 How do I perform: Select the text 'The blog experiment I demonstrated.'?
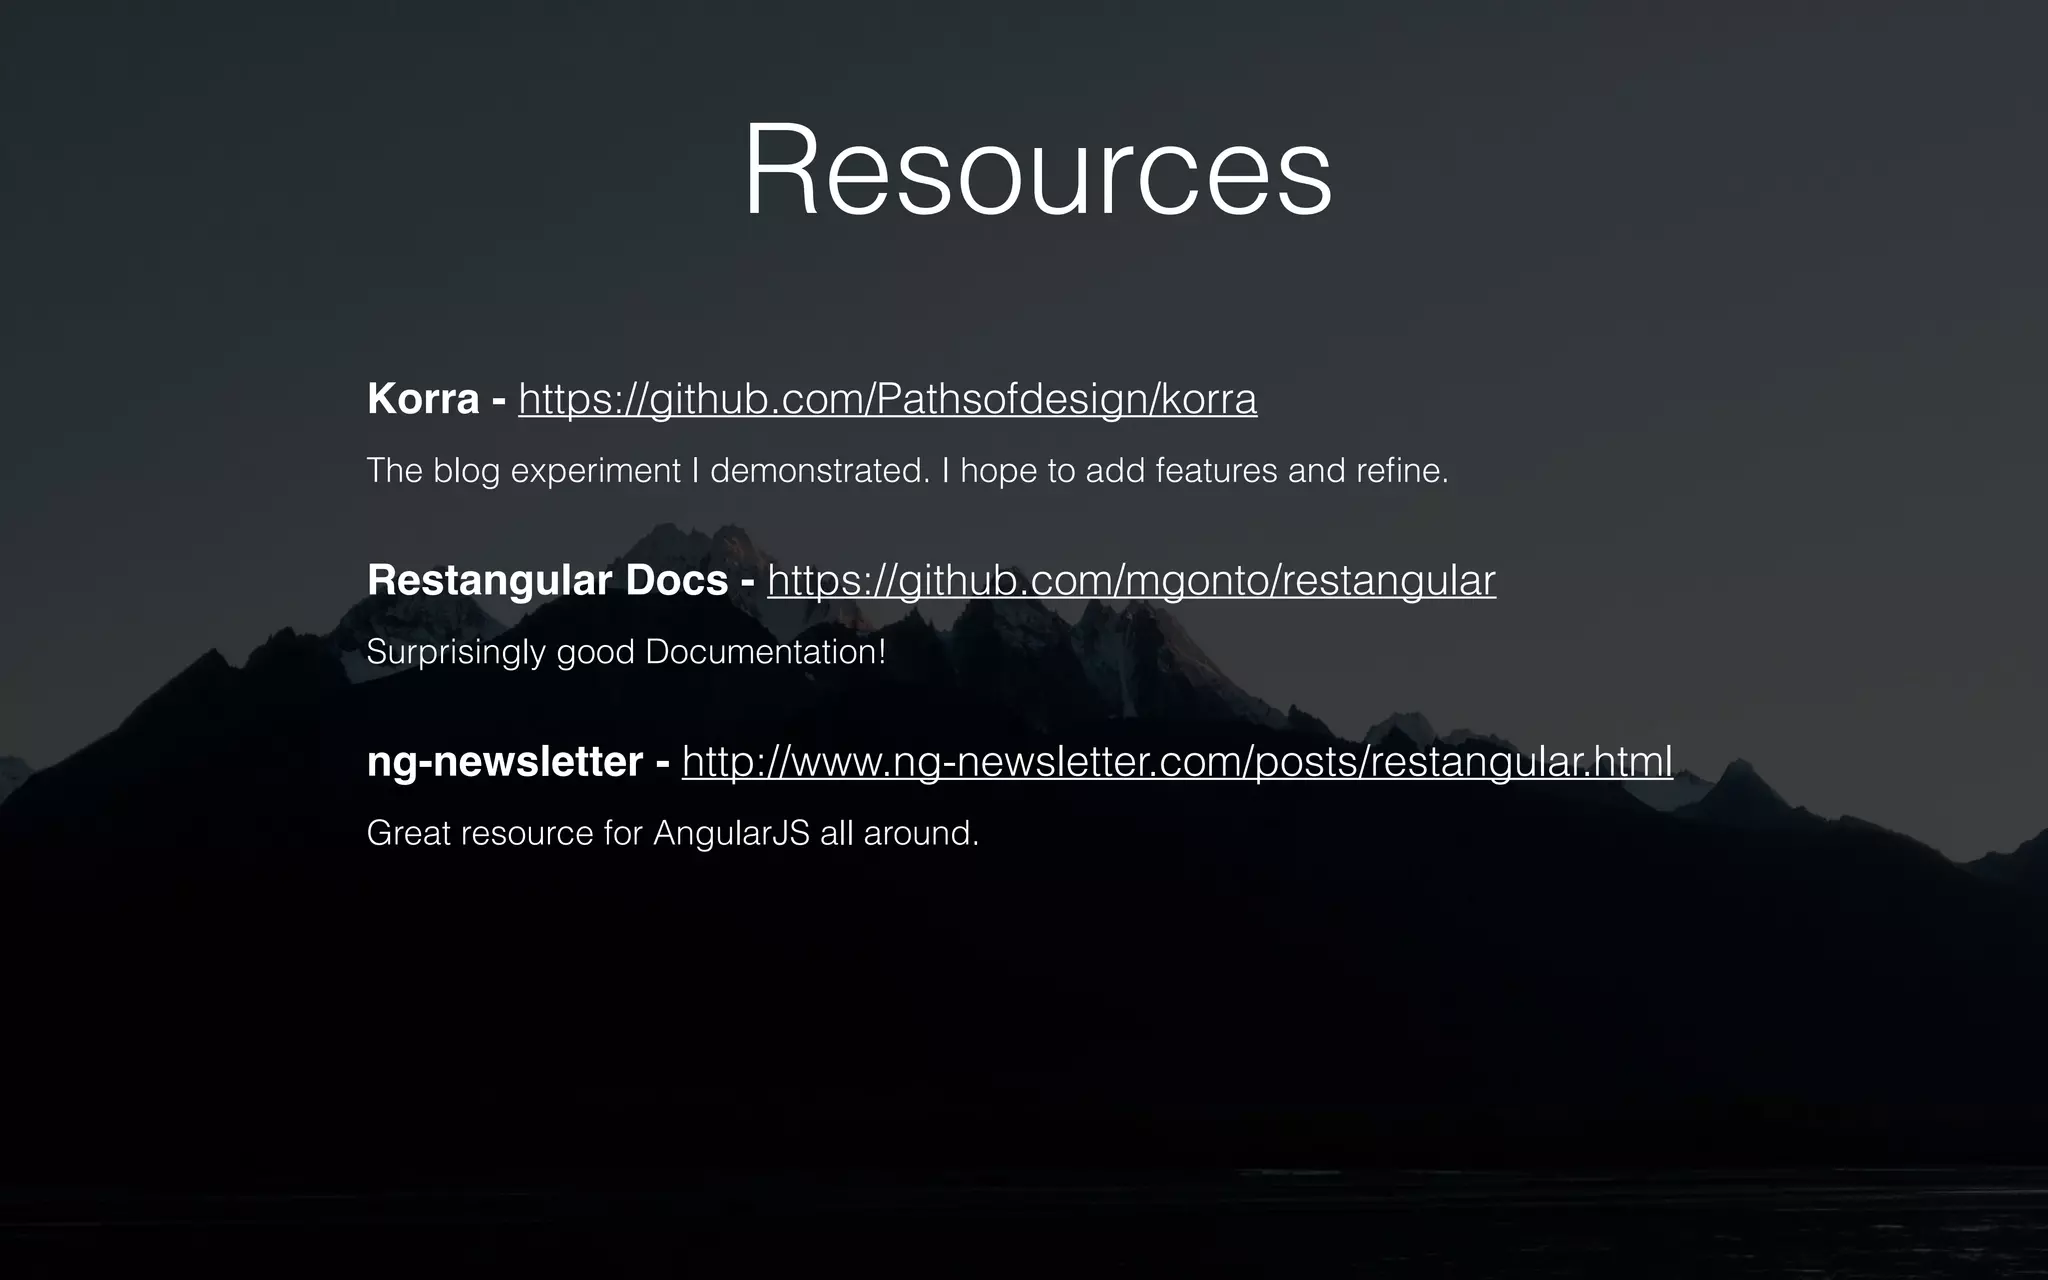649,470
